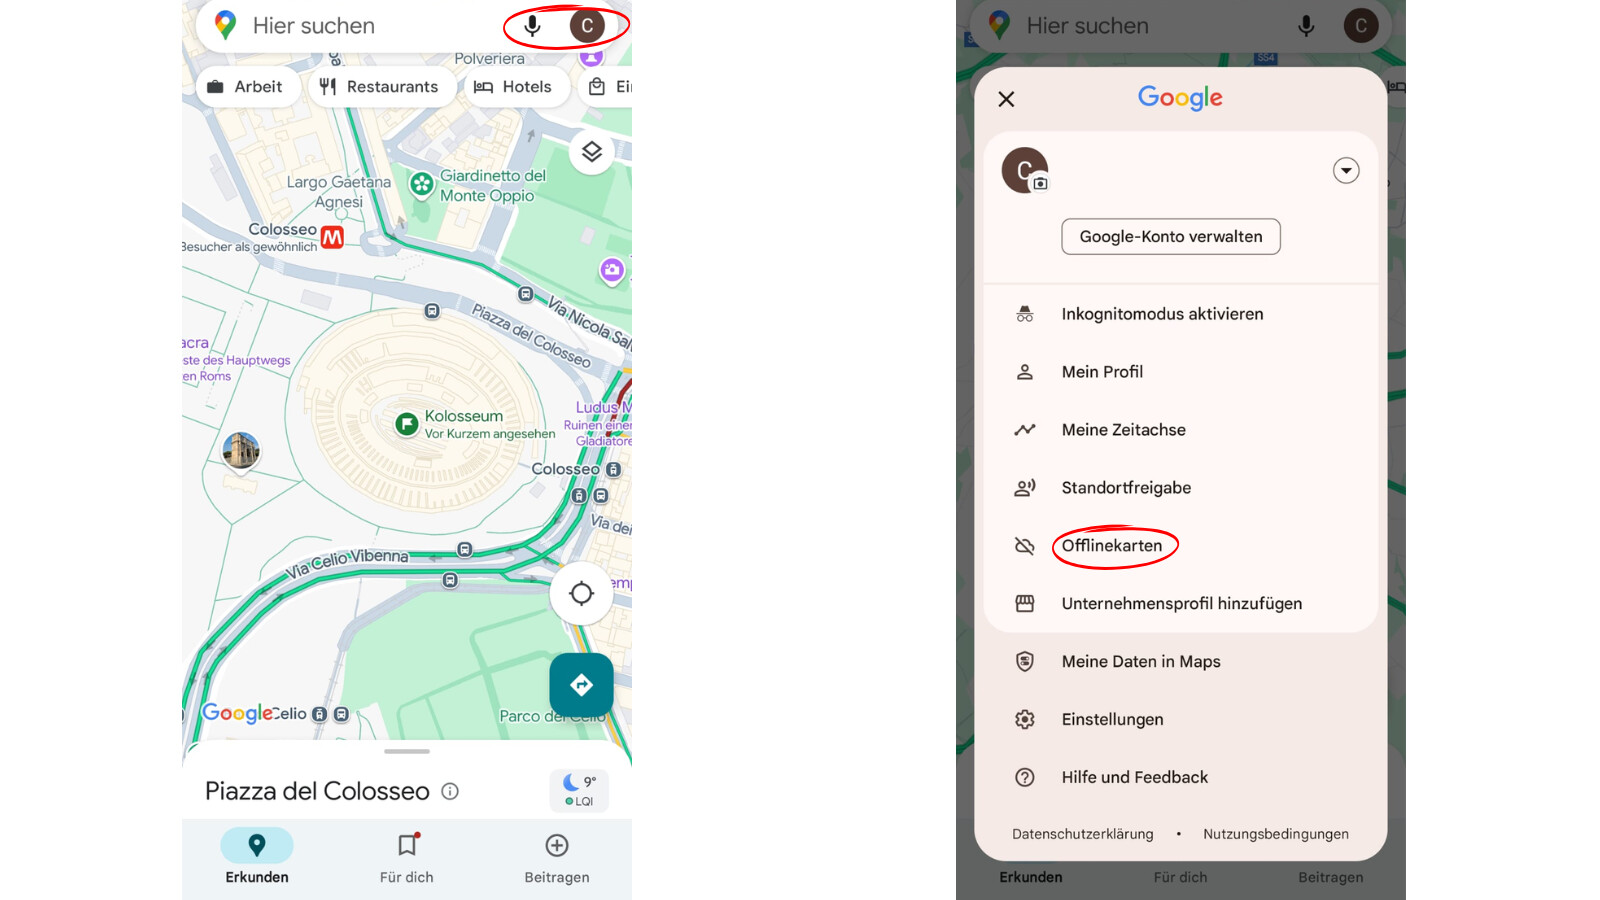Viewport: 1600px width, 900px height.
Task: Open the profile avatar in the left search bar
Action: [587, 26]
